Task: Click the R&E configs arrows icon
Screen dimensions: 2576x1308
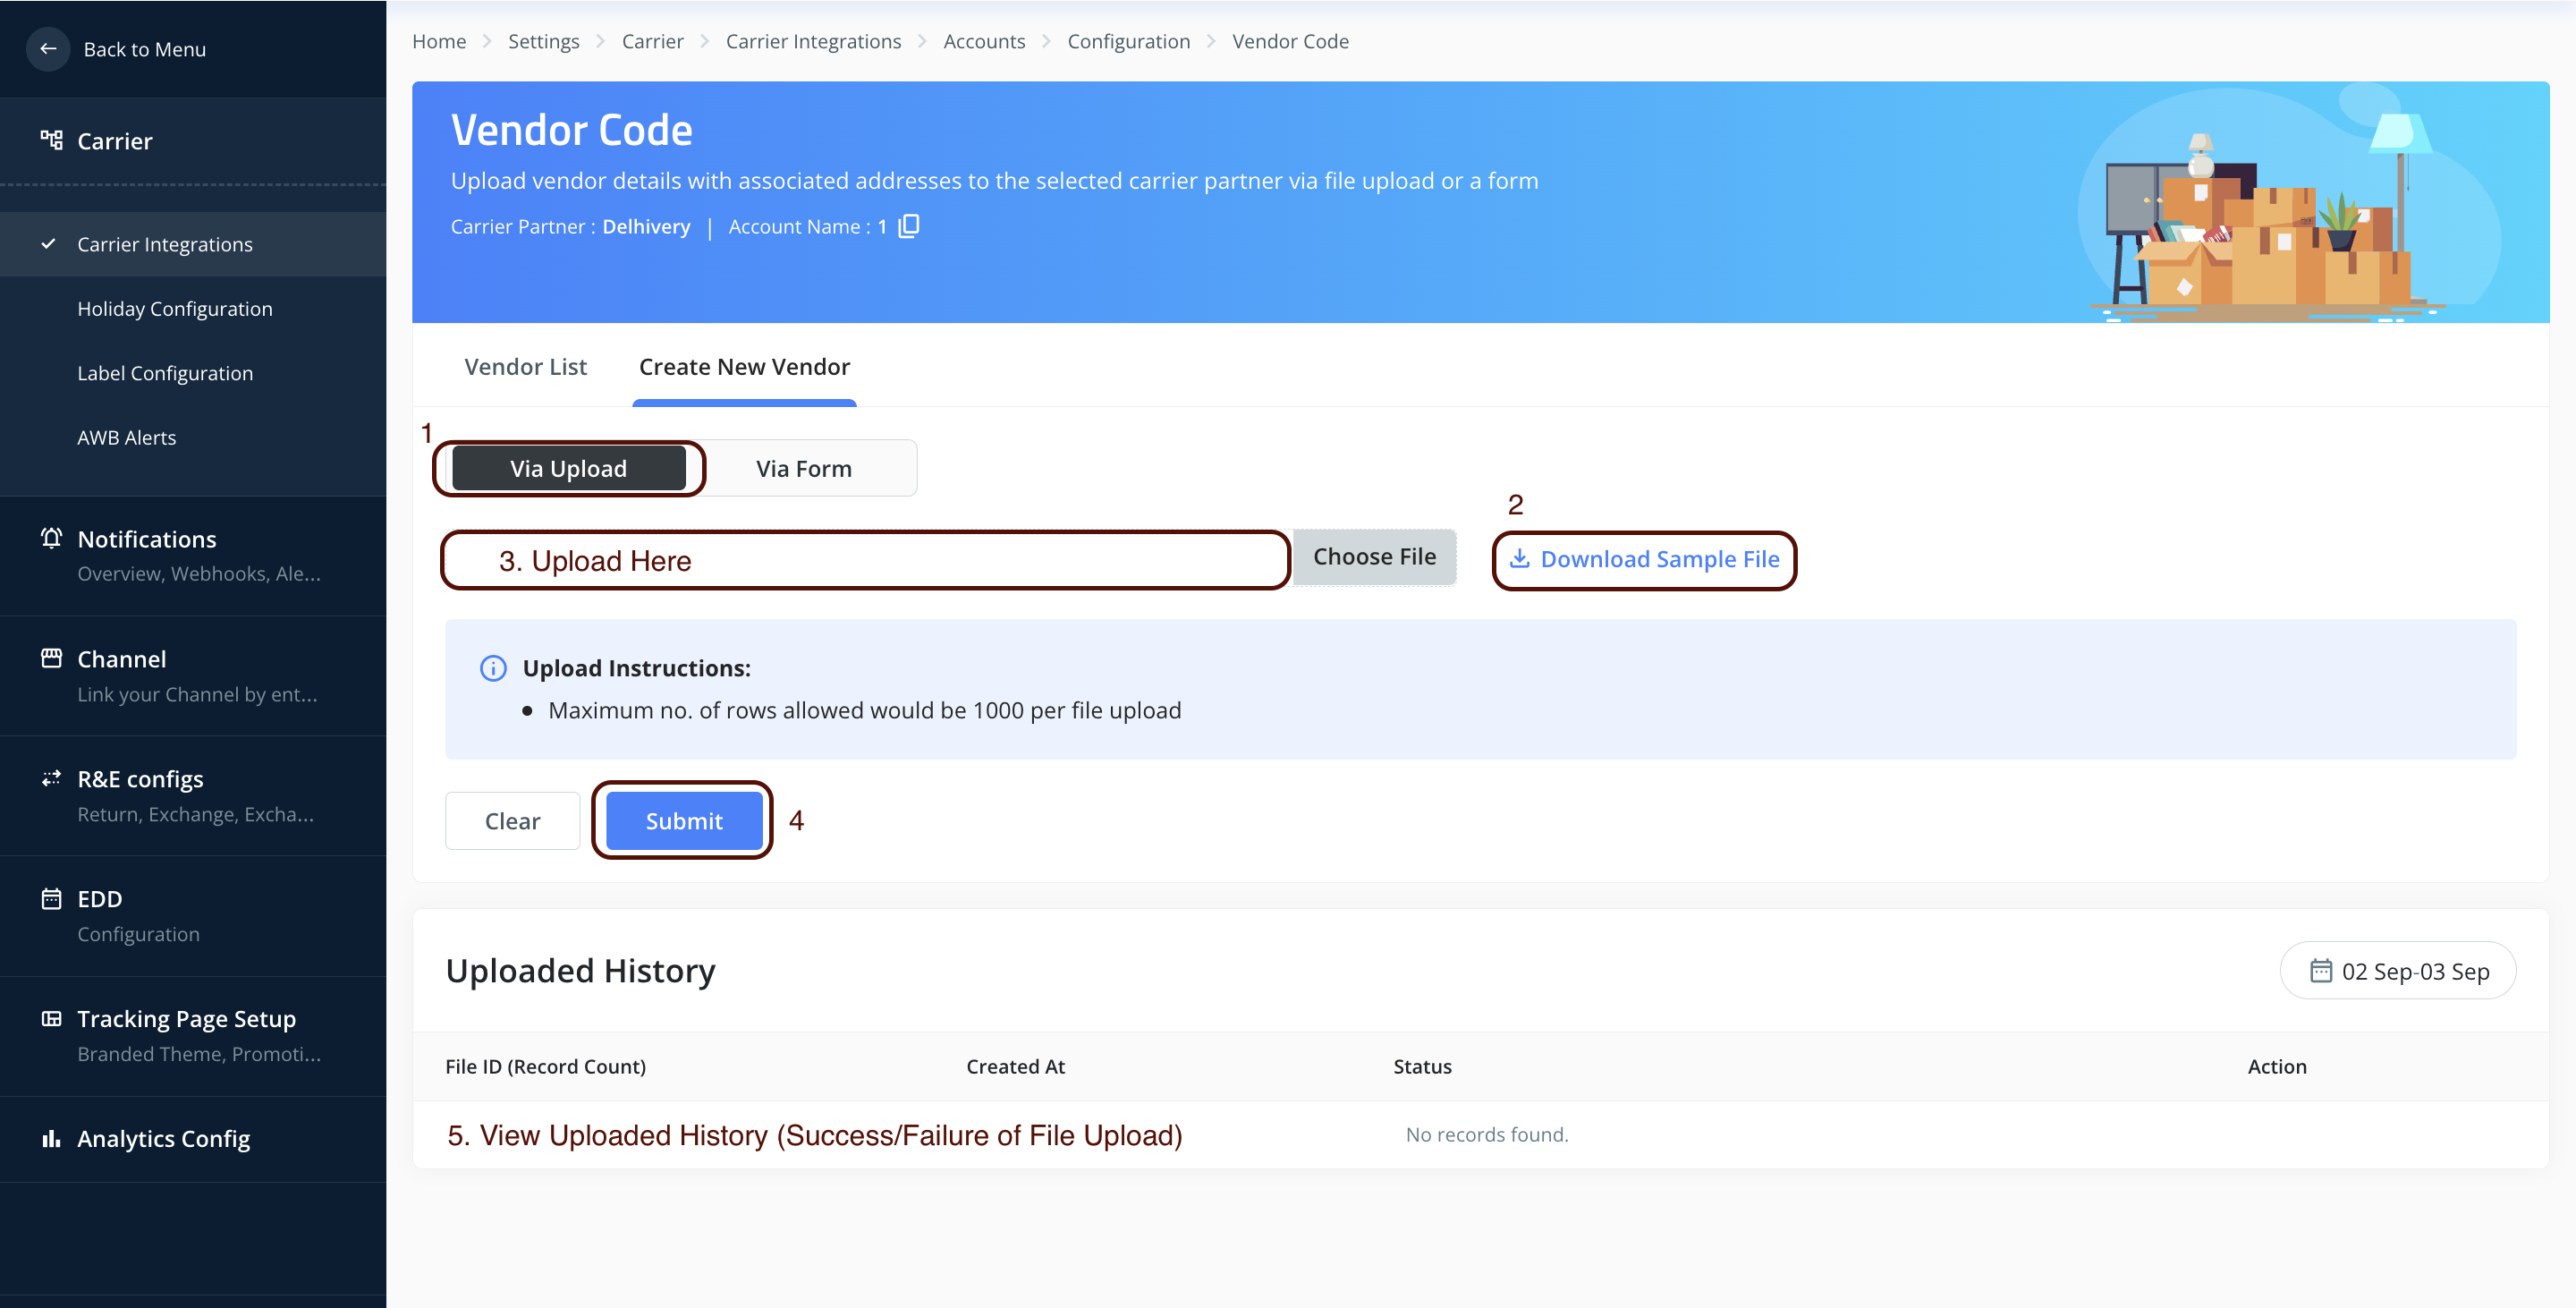Action: point(51,778)
